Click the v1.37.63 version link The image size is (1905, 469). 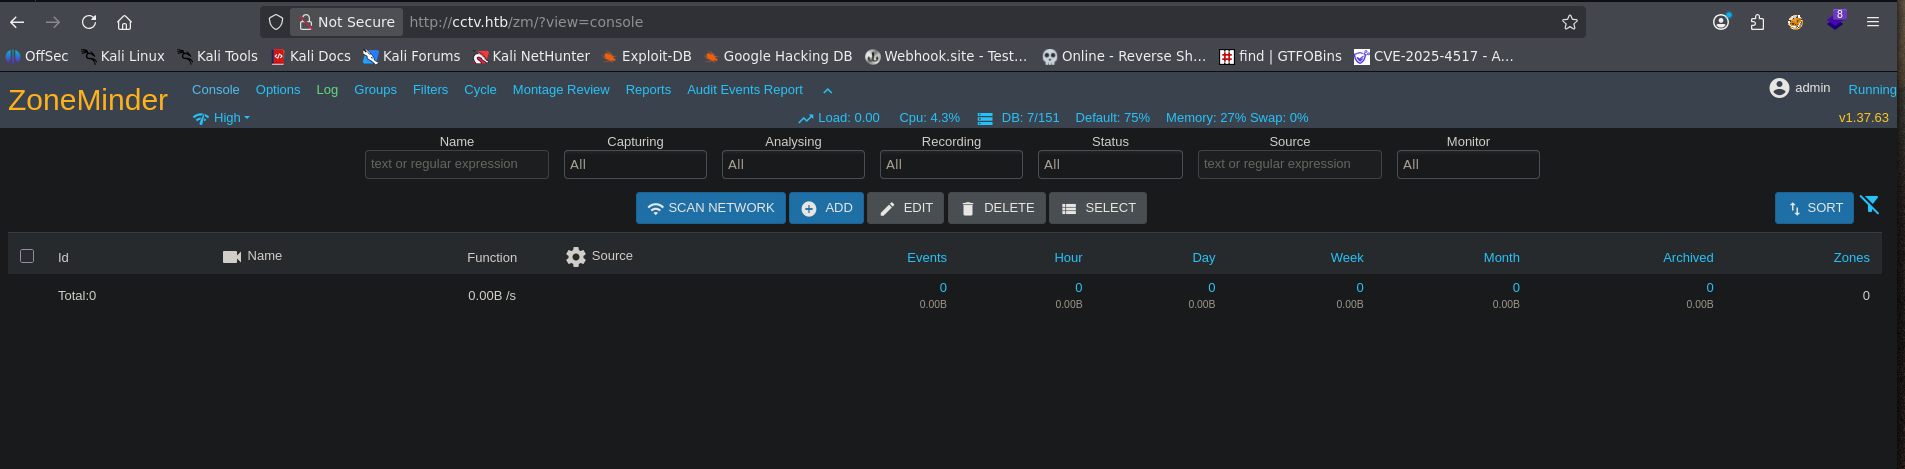1864,118
